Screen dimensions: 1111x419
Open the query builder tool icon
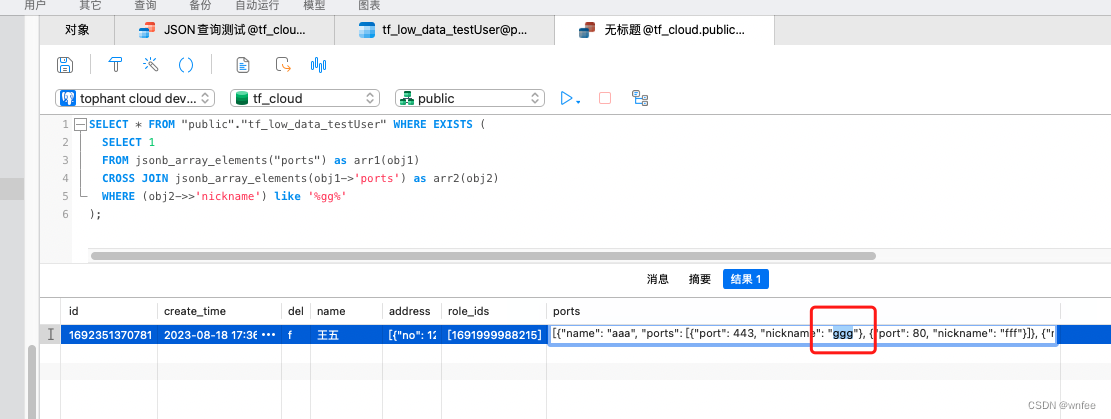[115, 65]
